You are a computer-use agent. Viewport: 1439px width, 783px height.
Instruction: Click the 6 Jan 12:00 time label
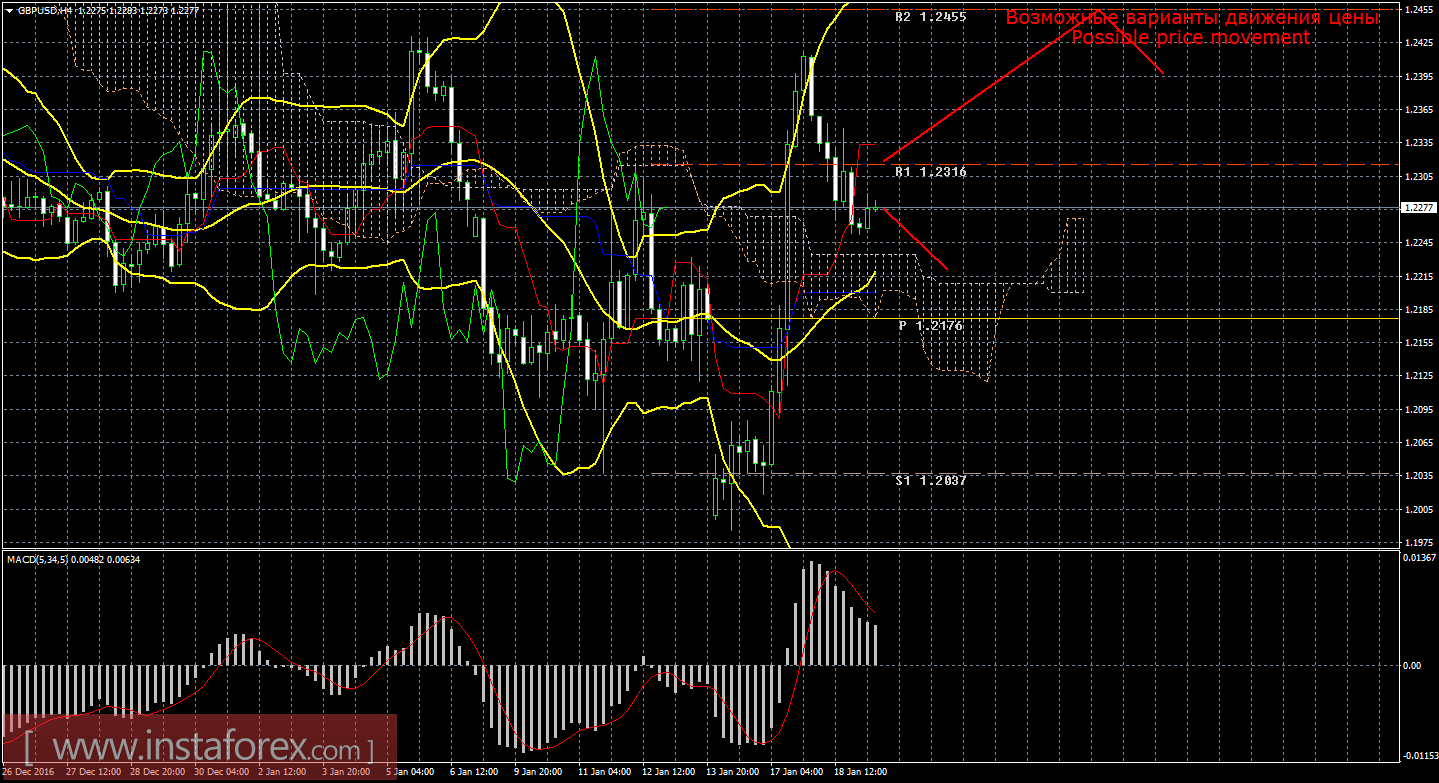(x=475, y=773)
